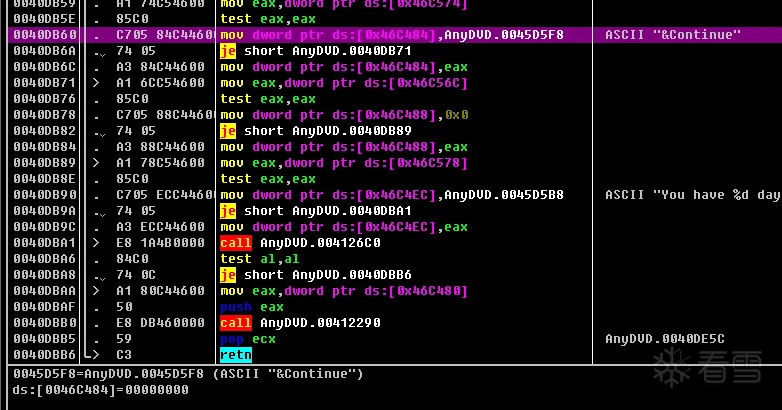Click address 0040DB82 in address column
The width and height of the screenshot is (782, 410).
45,131
